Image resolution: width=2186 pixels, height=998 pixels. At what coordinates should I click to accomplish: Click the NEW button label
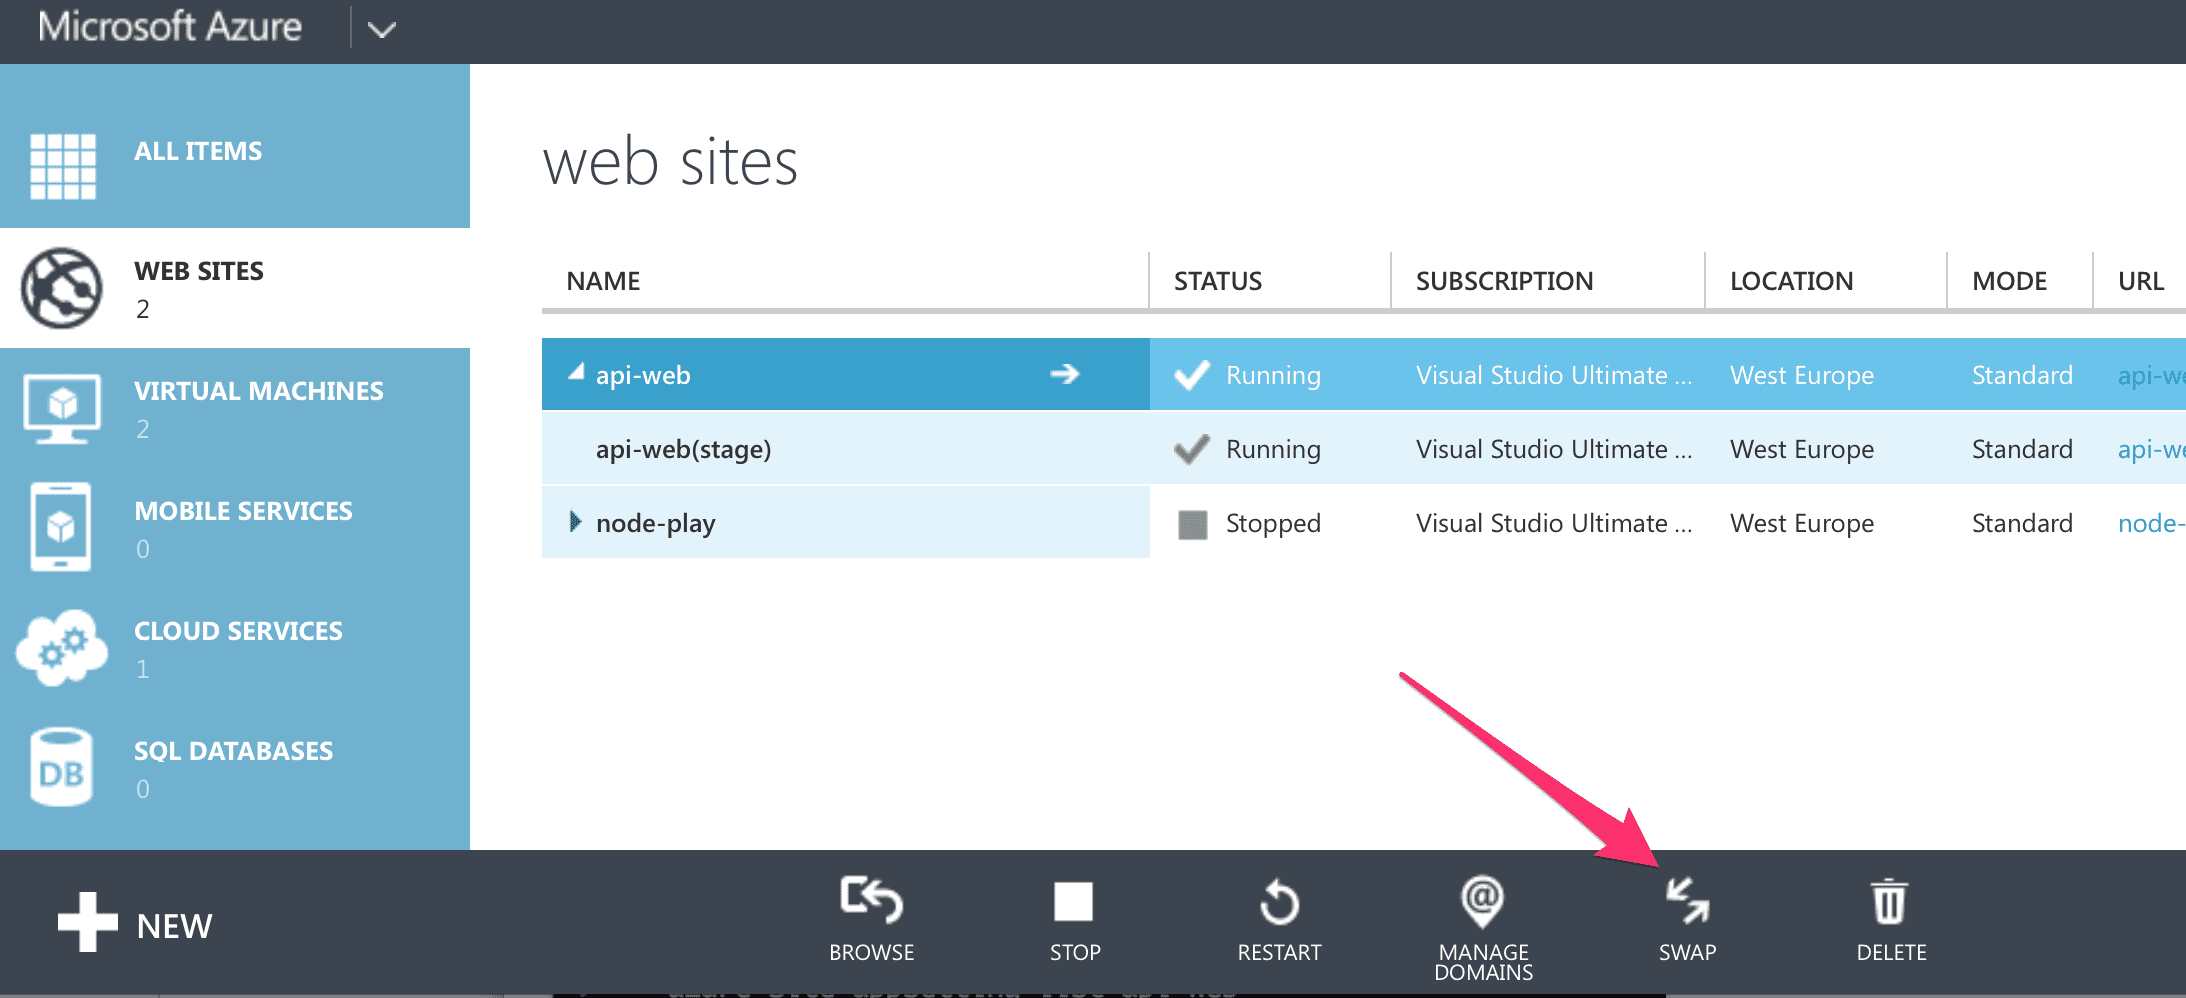point(174,926)
